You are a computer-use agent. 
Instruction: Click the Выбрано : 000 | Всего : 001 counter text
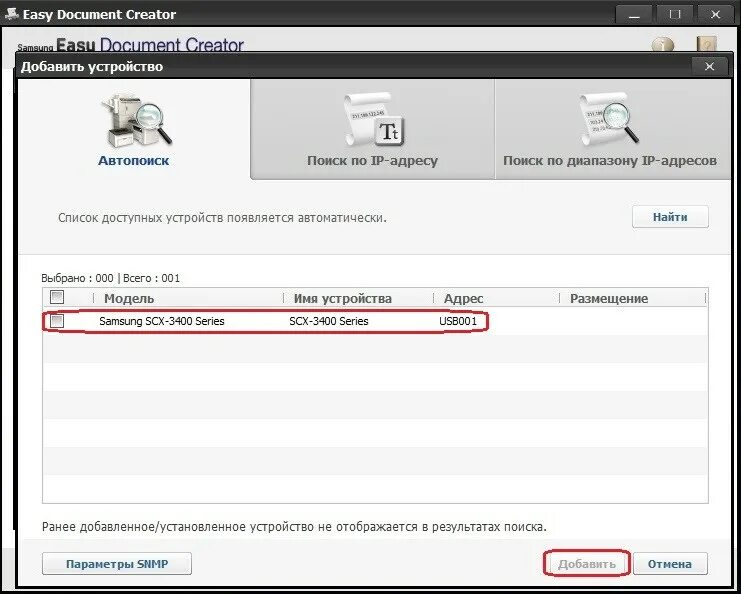tap(111, 278)
